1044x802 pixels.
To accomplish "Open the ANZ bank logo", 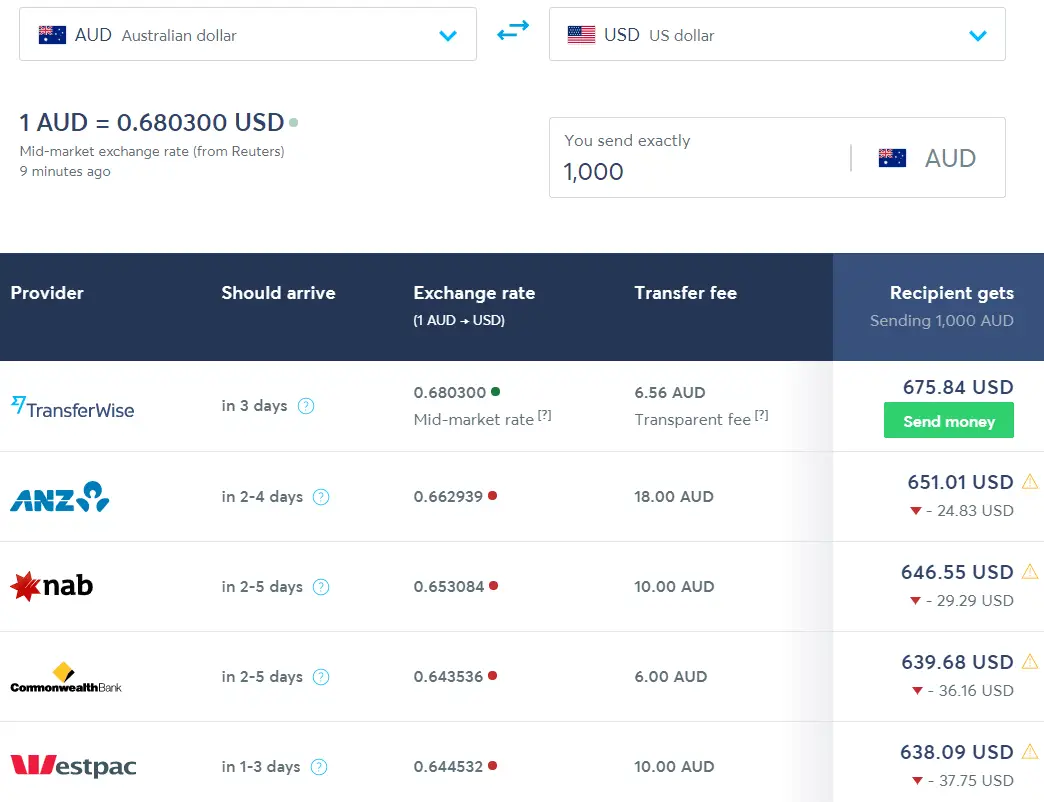I will [x=58, y=497].
